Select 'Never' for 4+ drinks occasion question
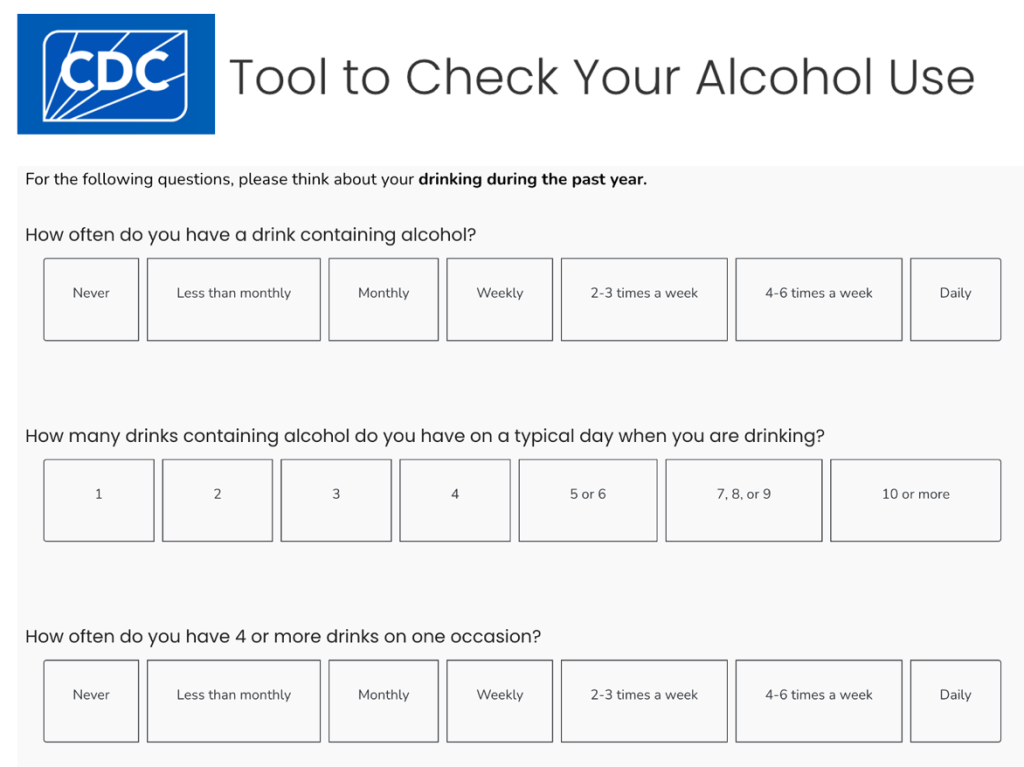This screenshot has height=767, width=1024. (x=91, y=700)
